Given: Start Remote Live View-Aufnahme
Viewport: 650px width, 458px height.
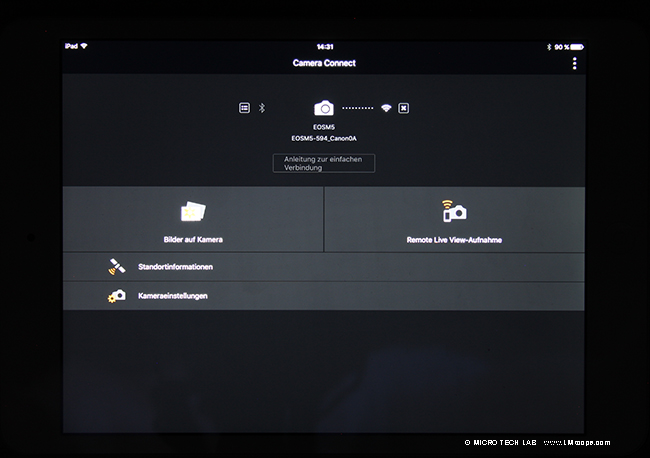Looking at the screenshot, I should click(454, 240).
